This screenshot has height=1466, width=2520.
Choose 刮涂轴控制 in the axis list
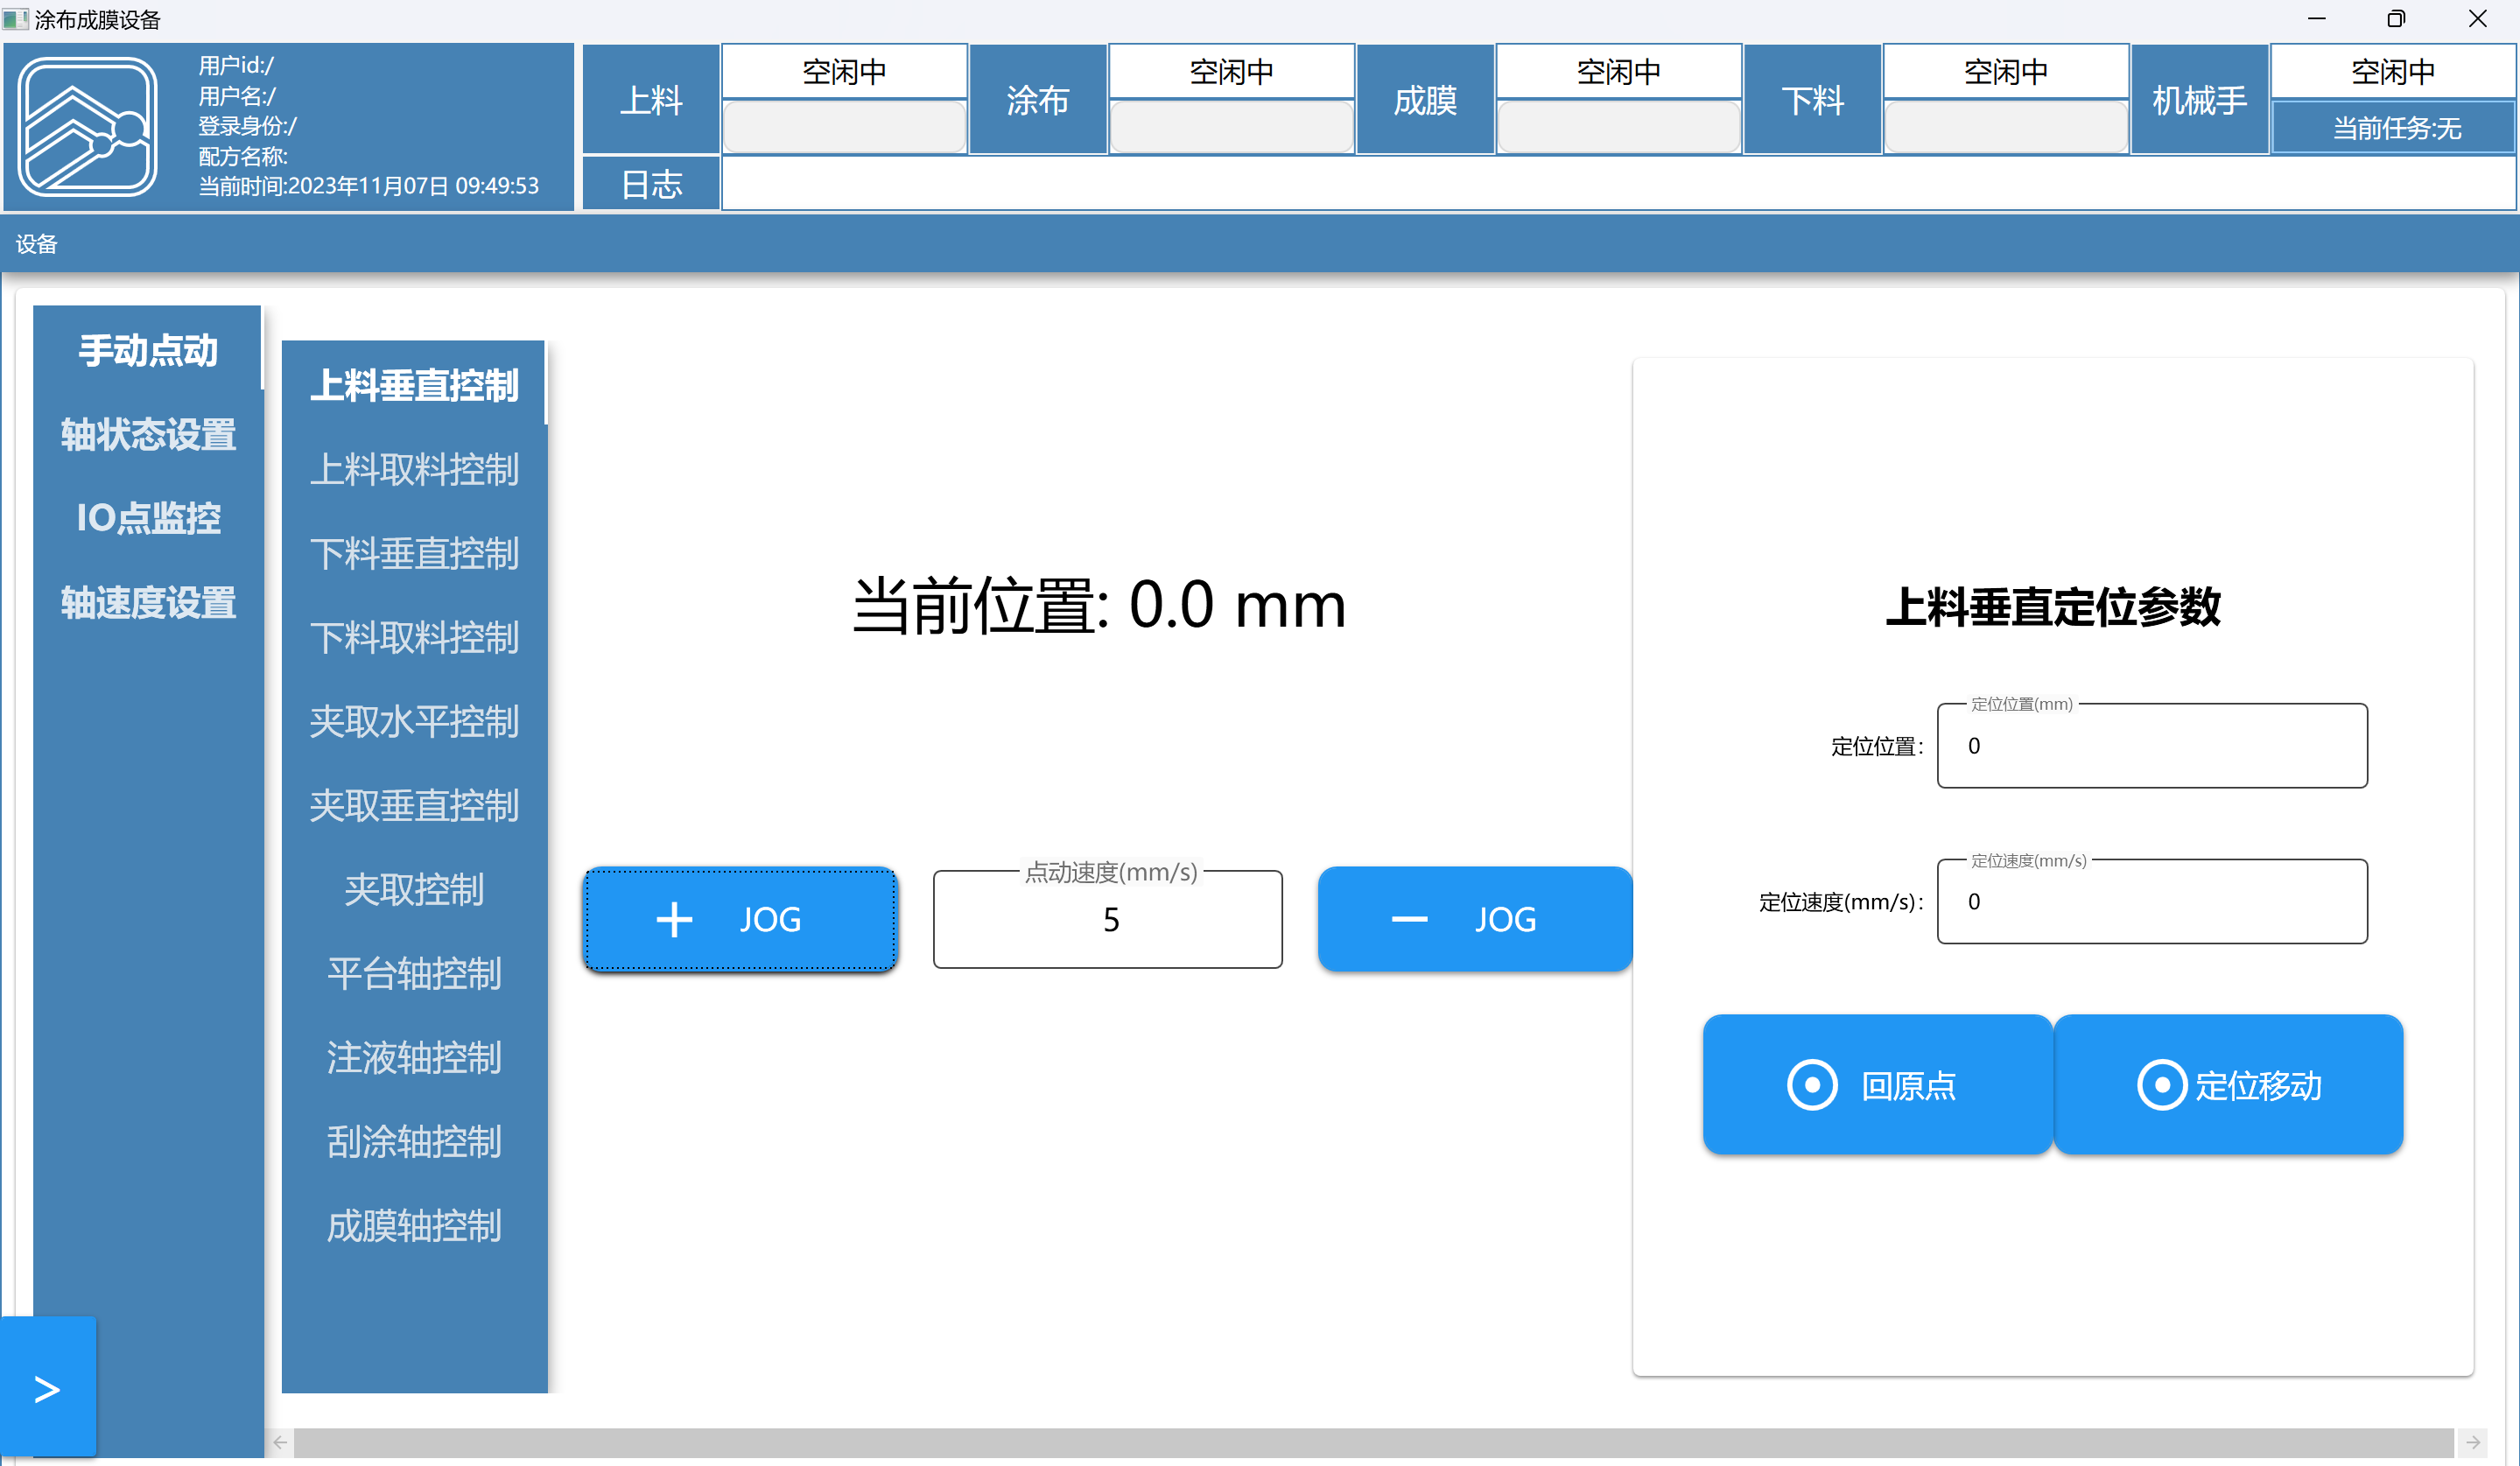[x=414, y=1141]
